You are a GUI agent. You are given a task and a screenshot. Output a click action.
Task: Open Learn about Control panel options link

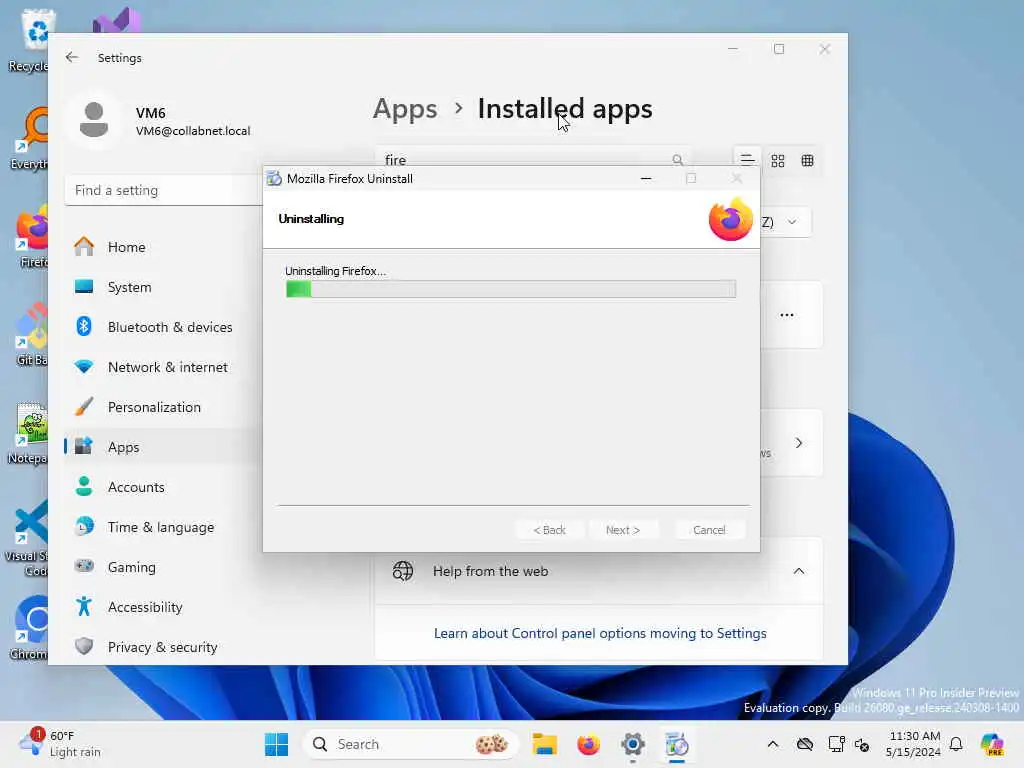coord(600,633)
